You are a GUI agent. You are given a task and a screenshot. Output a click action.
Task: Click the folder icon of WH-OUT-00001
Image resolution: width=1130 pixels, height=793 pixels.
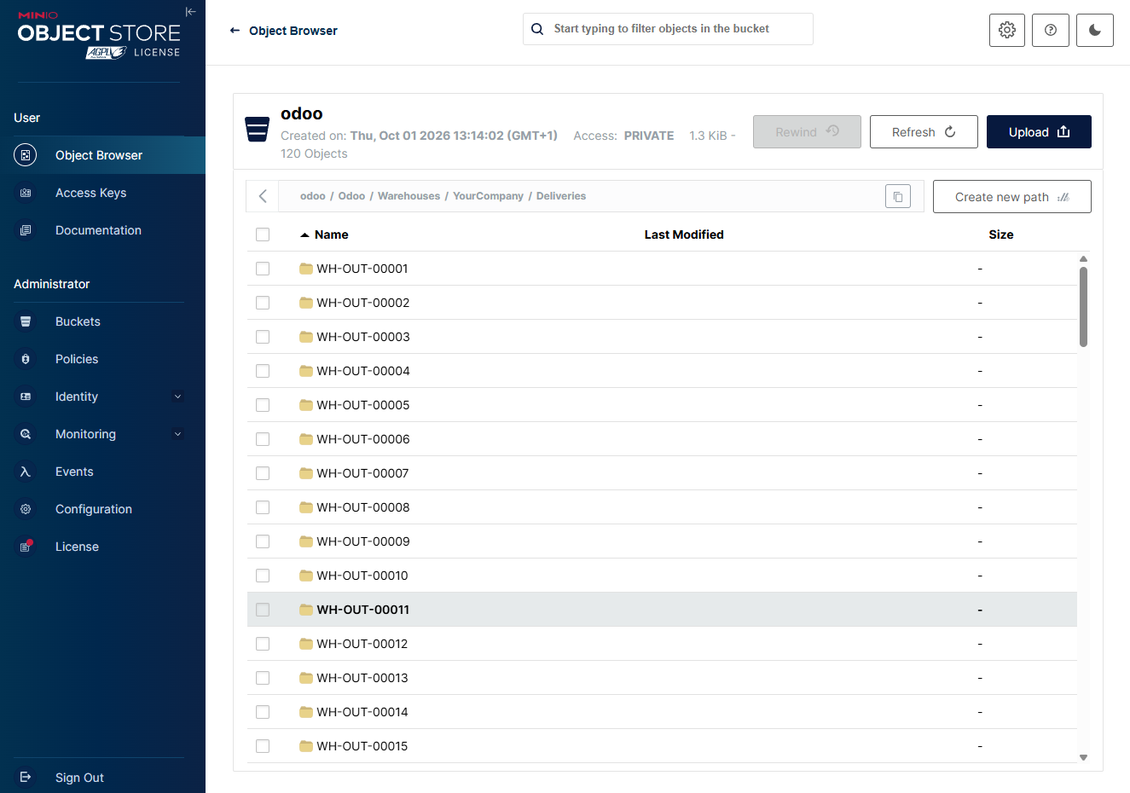pyautogui.click(x=306, y=268)
